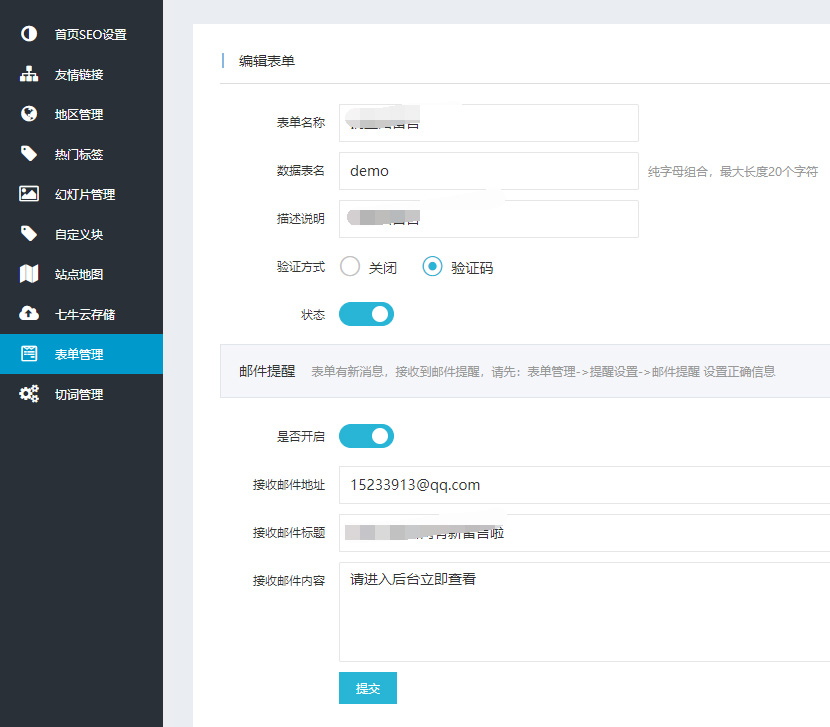
Task: Select the 验证码 radio option
Action: pos(432,267)
